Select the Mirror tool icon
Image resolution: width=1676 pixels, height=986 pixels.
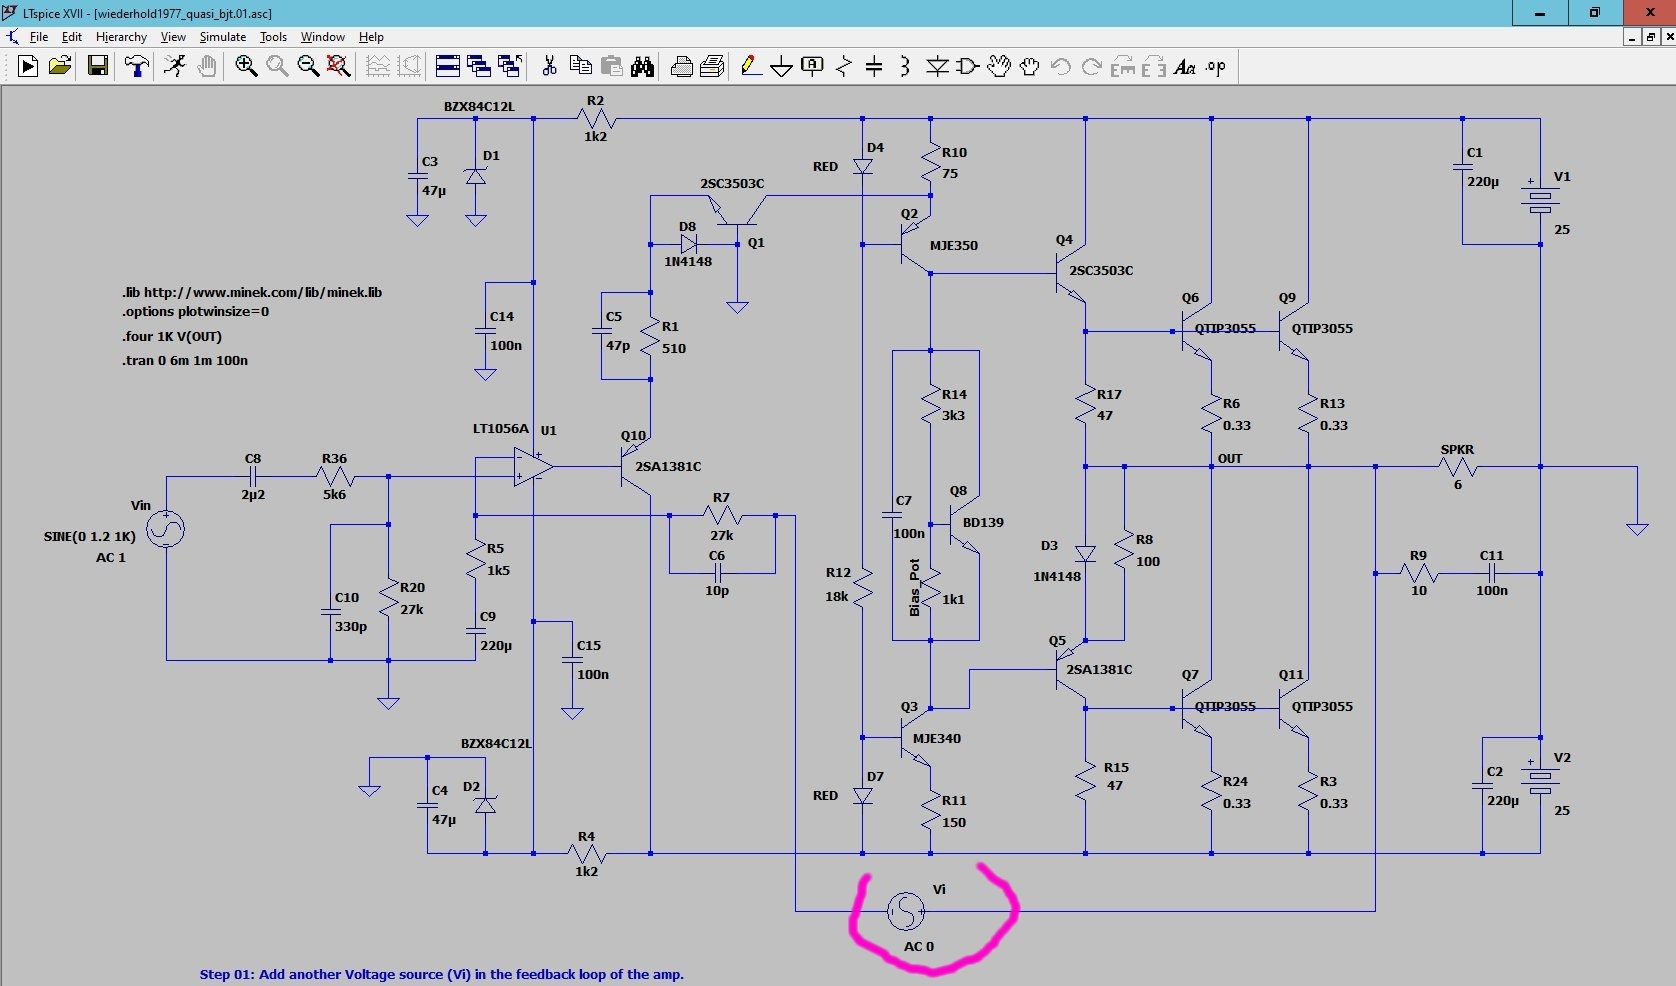1153,66
